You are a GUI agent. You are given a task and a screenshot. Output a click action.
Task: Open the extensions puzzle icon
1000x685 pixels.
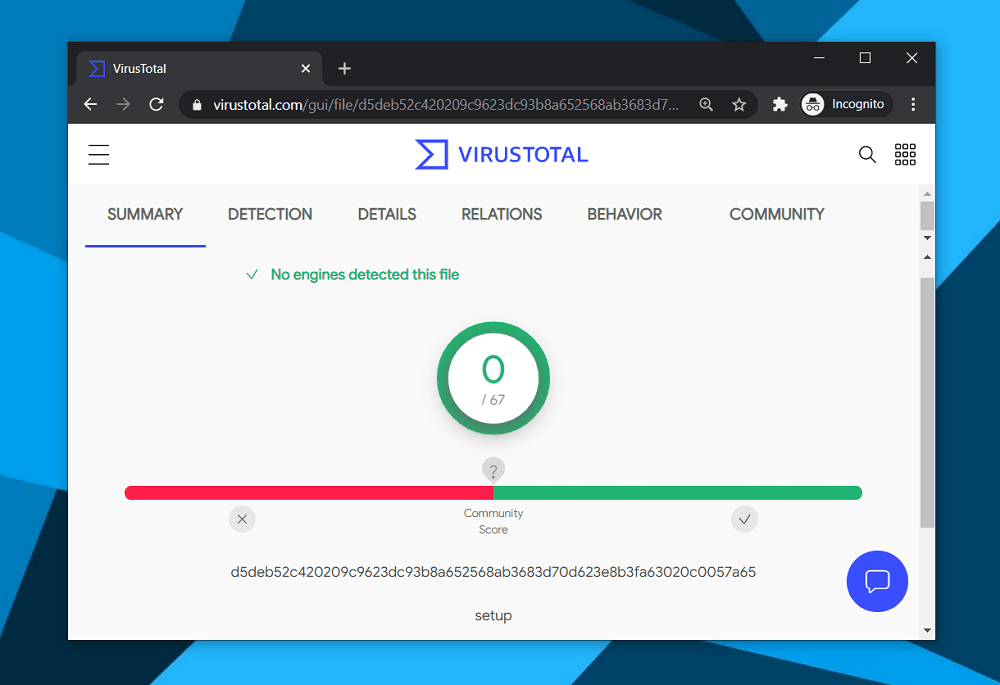779,104
